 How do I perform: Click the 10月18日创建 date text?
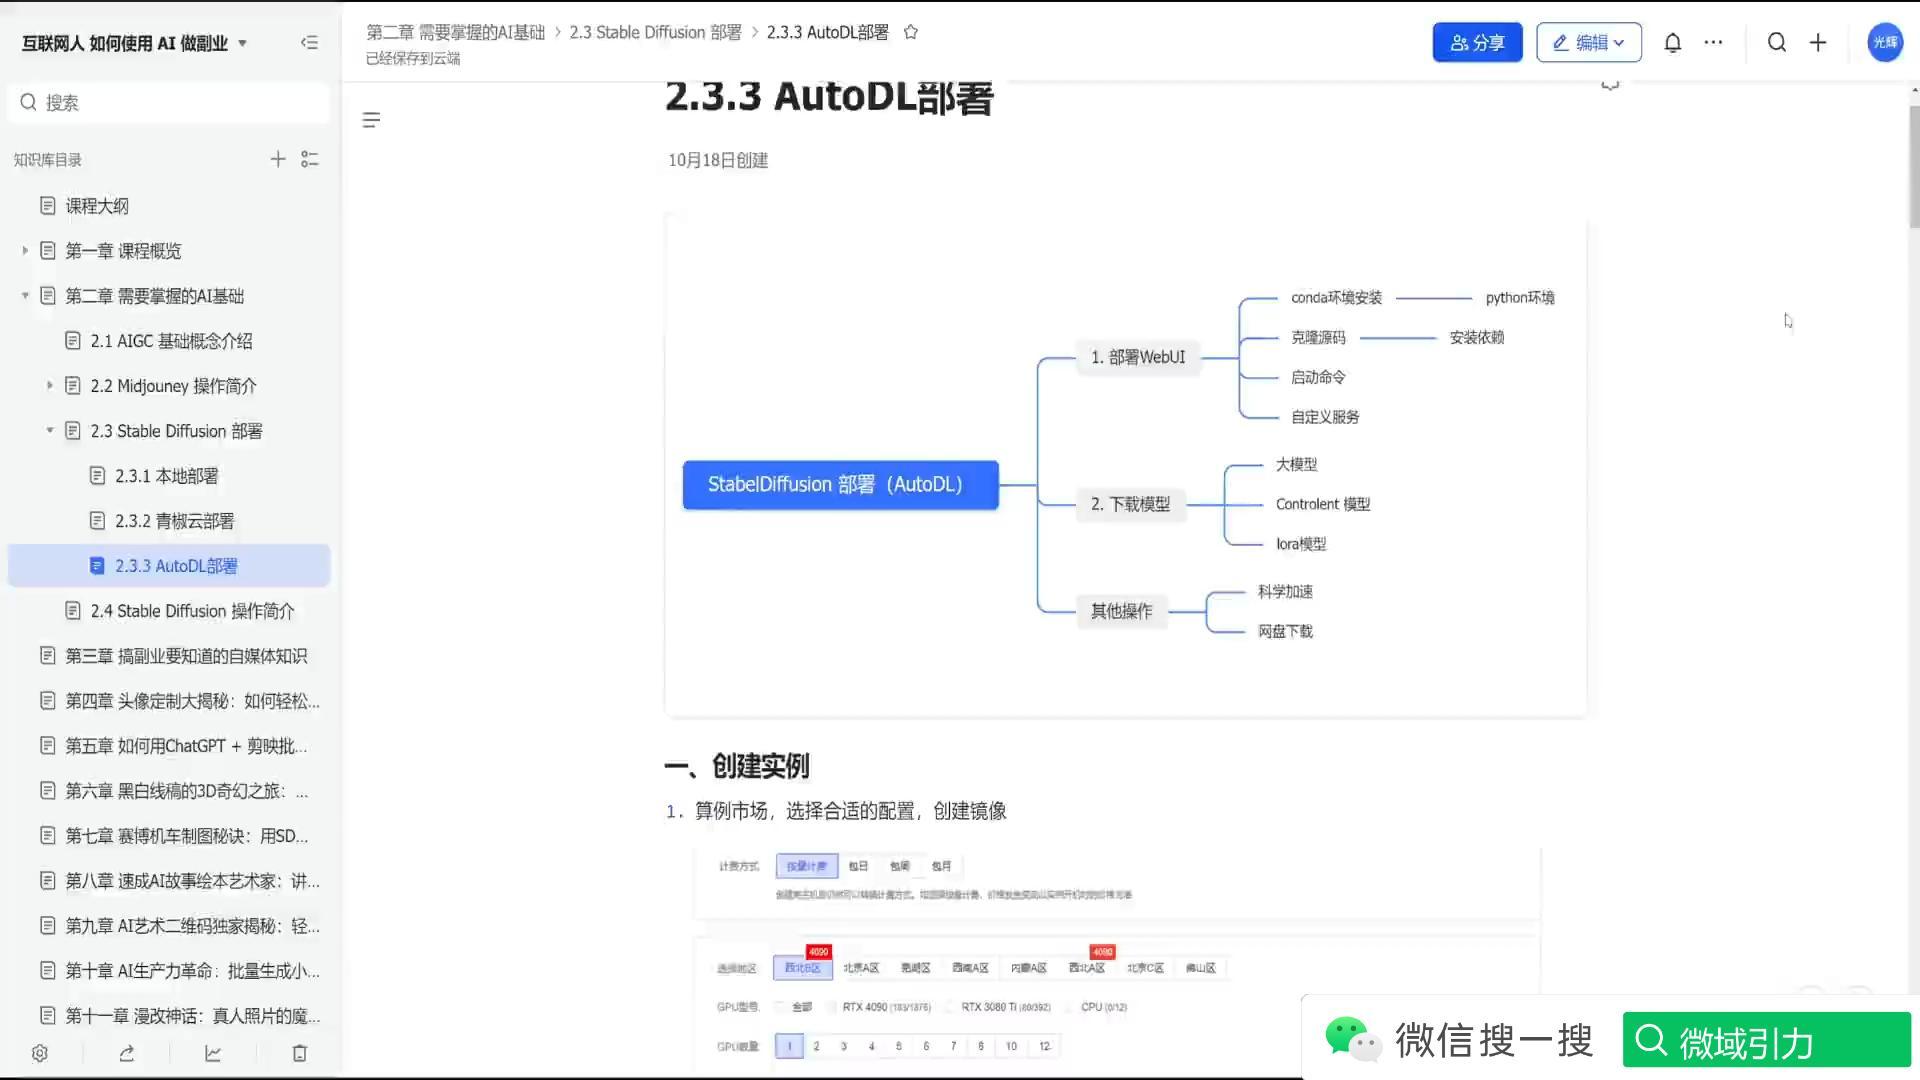[x=718, y=160]
